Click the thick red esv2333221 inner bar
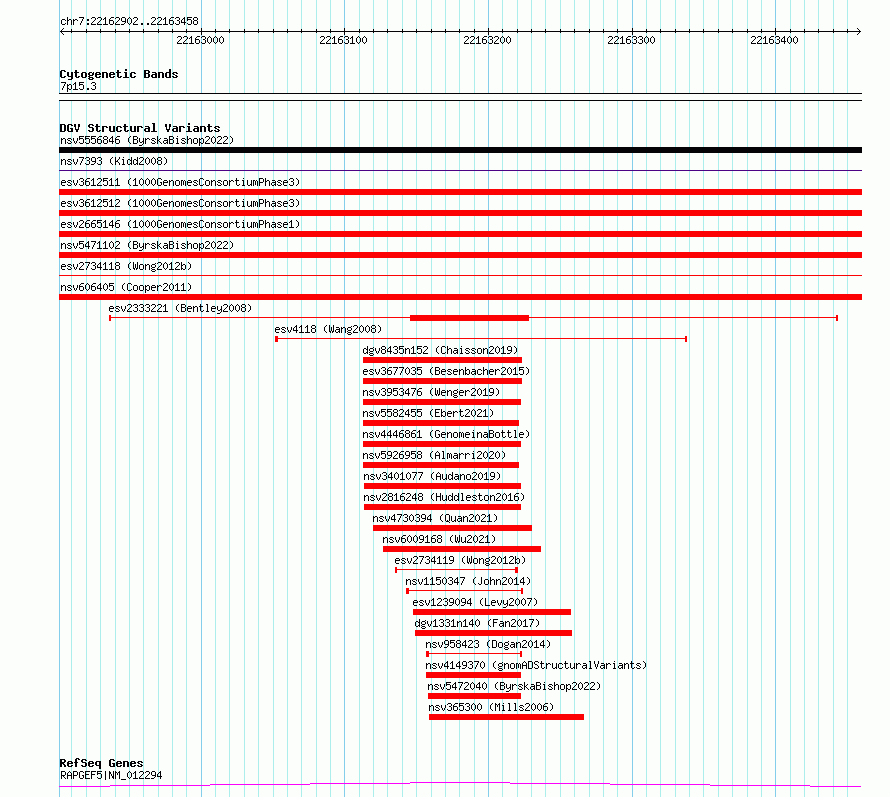Image resolution: width=890 pixels, height=797 pixels. (469, 318)
